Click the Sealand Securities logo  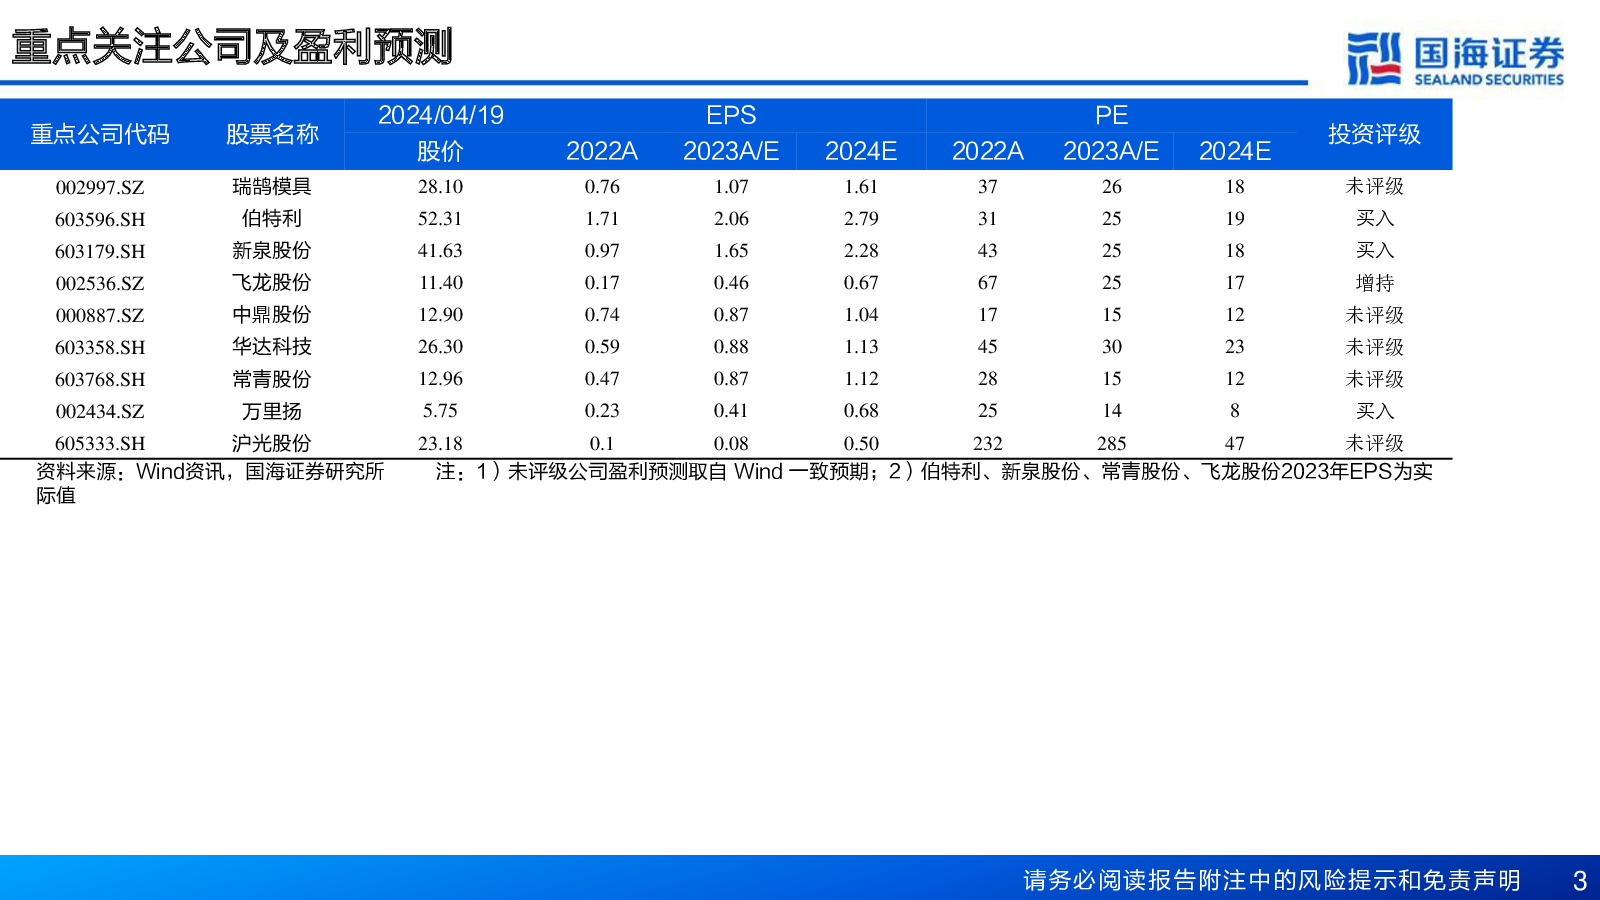(1455, 59)
